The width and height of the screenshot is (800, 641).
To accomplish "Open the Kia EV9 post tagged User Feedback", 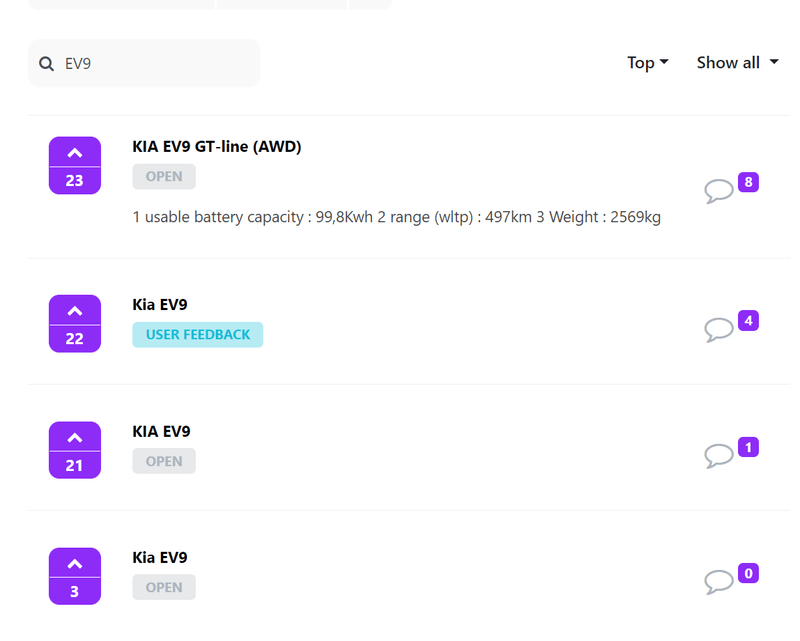I will pos(160,305).
